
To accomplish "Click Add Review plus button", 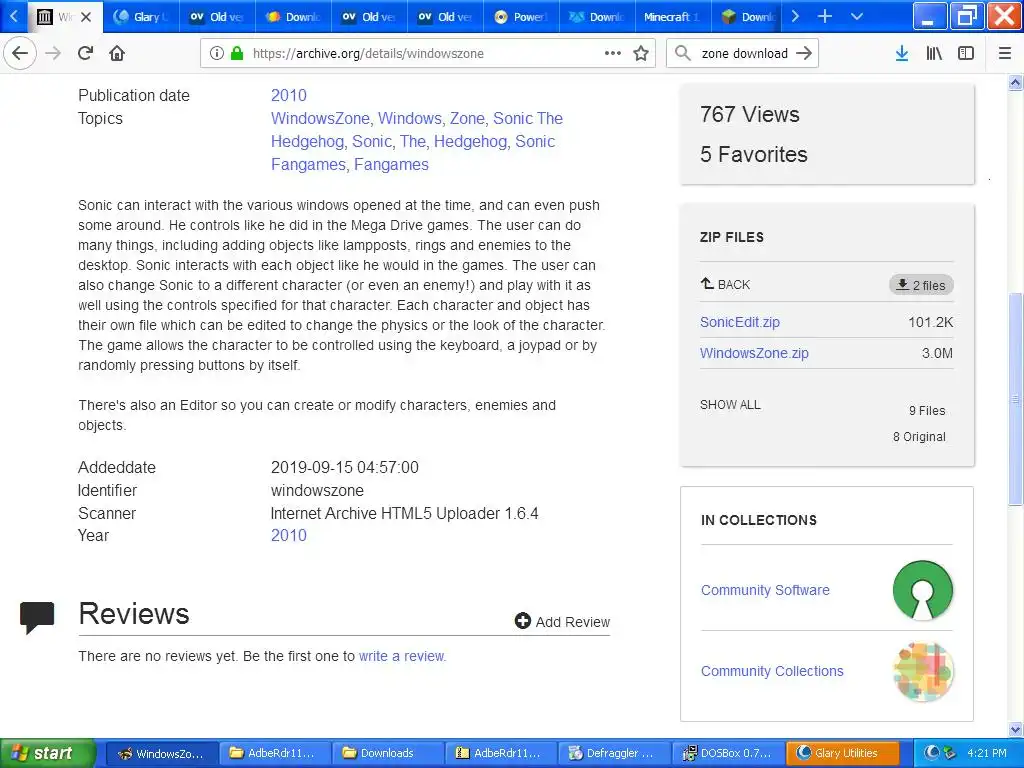I will point(562,622).
